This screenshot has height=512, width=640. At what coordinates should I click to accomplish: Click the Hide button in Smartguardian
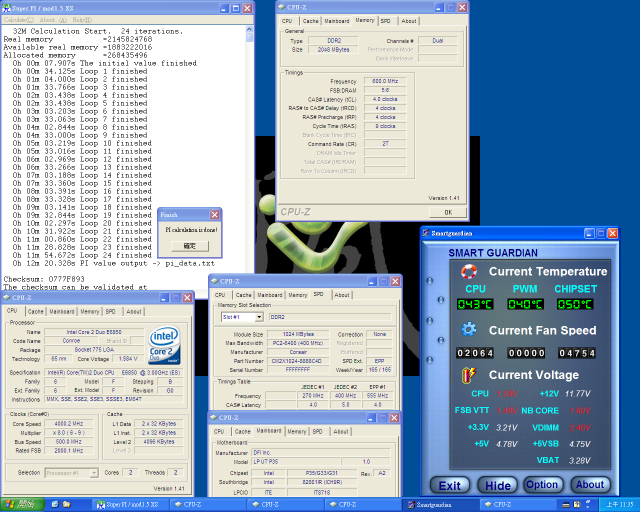498,485
